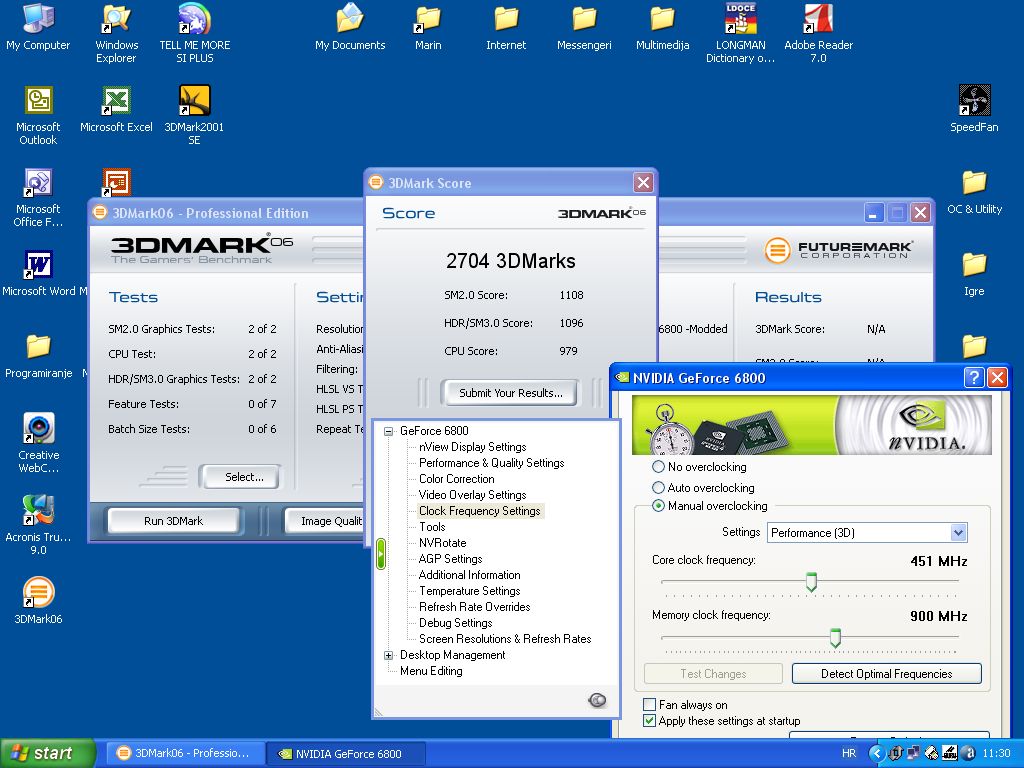The height and width of the screenshot is (768, 1024).
Task: Enable Fan always on checkbox
Action: pos(649,705)
